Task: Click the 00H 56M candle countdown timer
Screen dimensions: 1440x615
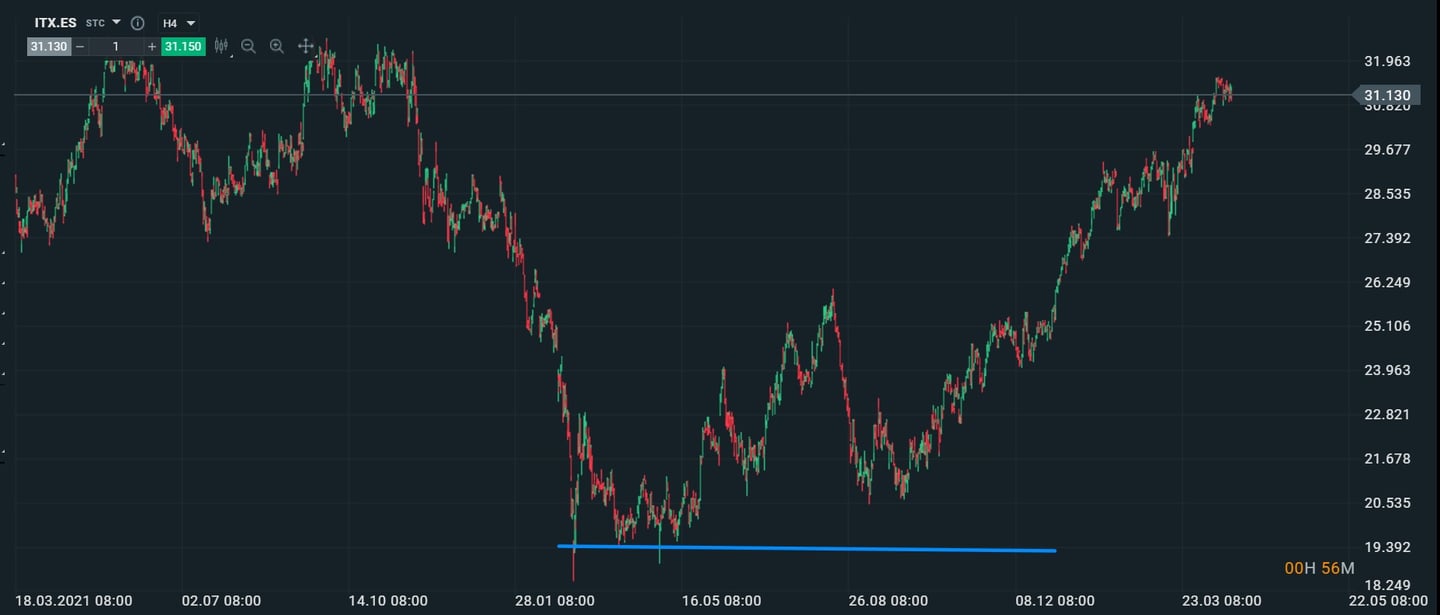Action: 1319,568
